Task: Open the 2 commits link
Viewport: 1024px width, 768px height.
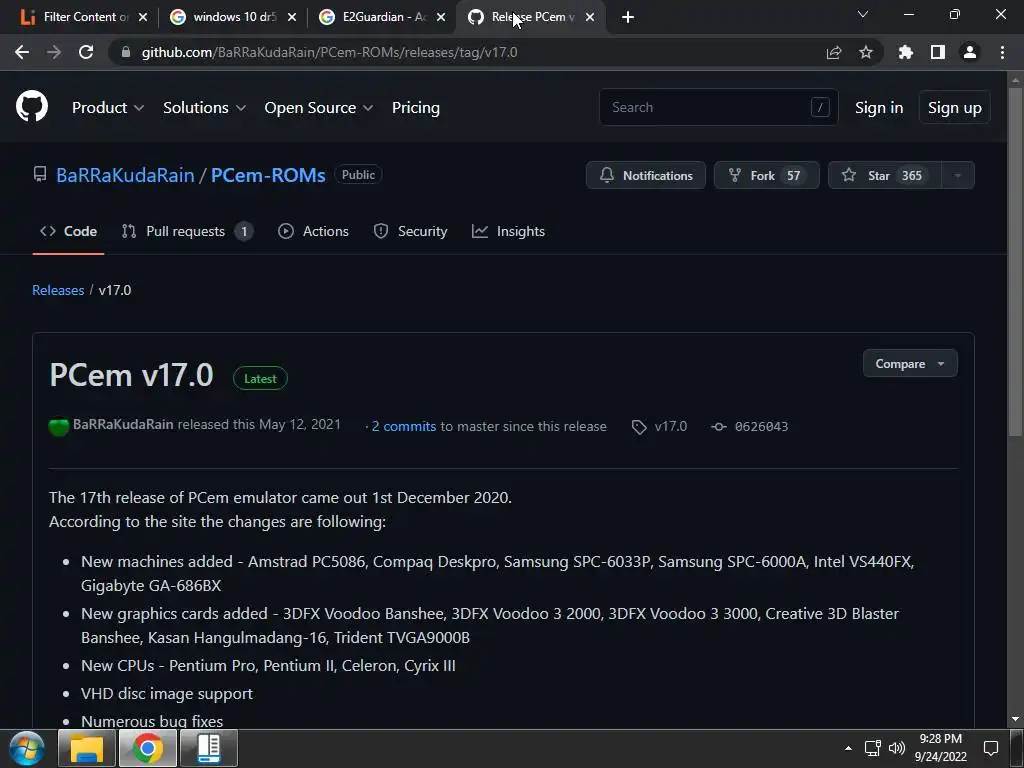Action: click(404, 426)
